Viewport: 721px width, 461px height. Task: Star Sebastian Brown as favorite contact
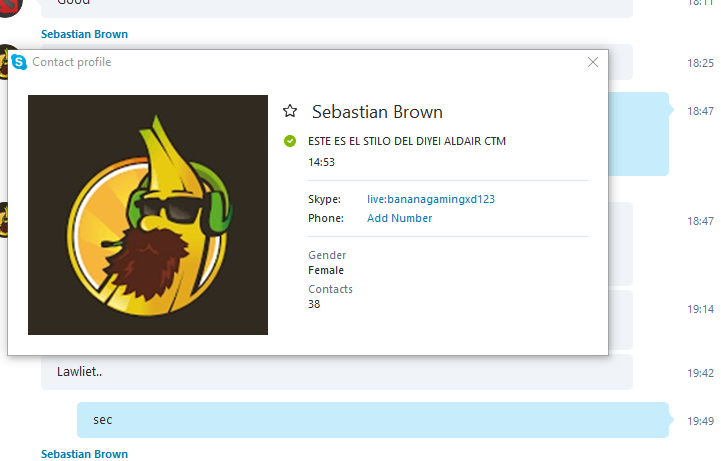coord(290,111)
